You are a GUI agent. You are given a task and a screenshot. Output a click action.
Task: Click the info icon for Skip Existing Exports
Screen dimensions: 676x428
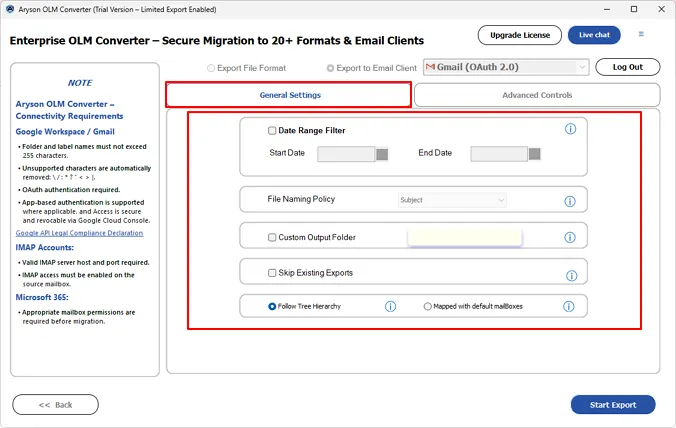tap(570, 275)
